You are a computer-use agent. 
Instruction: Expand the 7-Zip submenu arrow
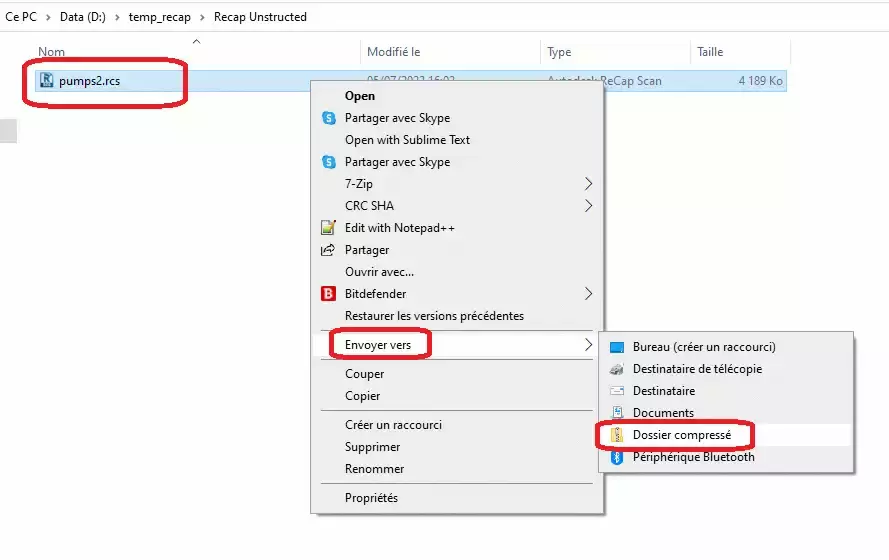[x=588, y=184]
